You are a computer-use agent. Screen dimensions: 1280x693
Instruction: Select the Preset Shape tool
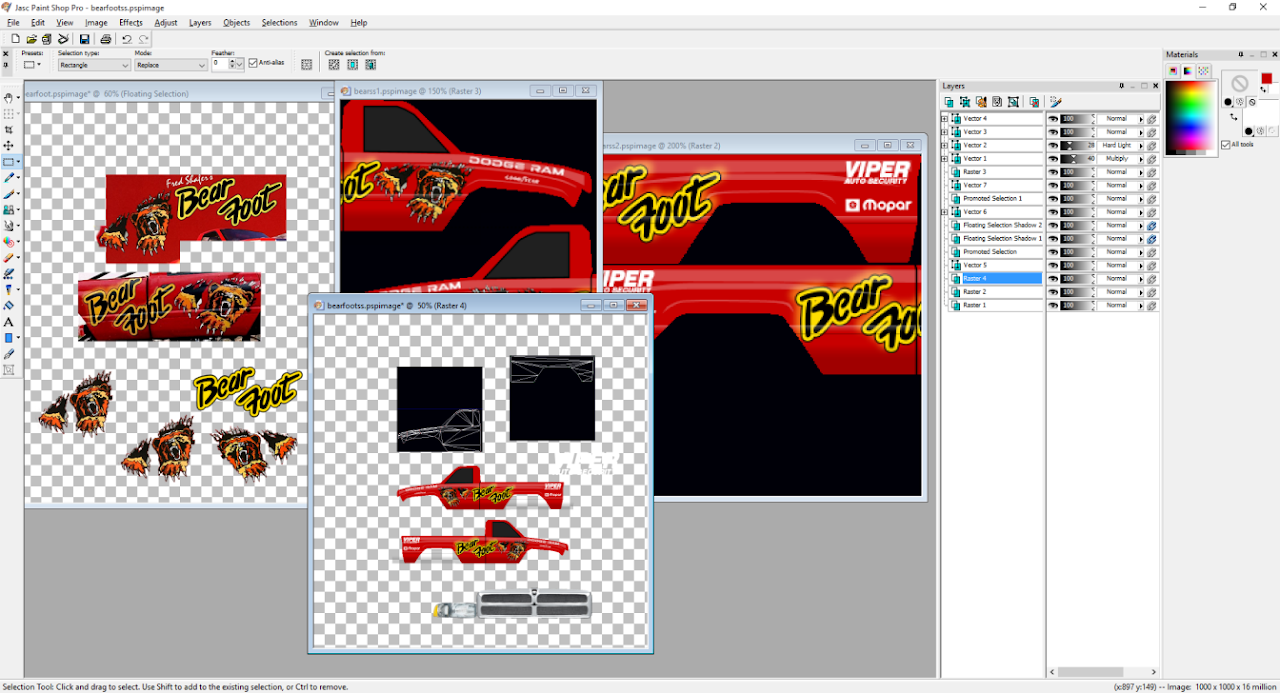tap(9, 338)
